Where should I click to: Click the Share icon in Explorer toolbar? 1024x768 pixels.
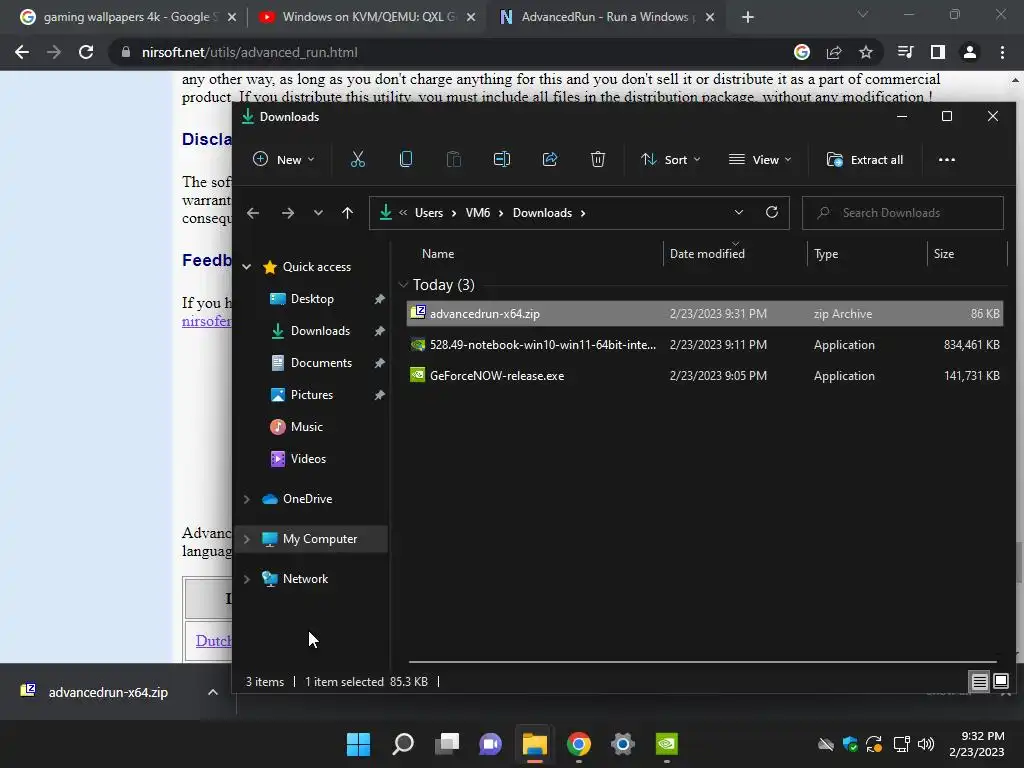click(x=550, y=159)
